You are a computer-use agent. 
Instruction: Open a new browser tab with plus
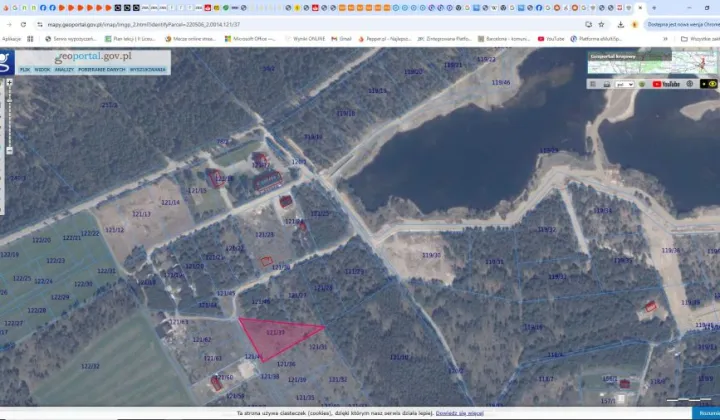[654, 8]
